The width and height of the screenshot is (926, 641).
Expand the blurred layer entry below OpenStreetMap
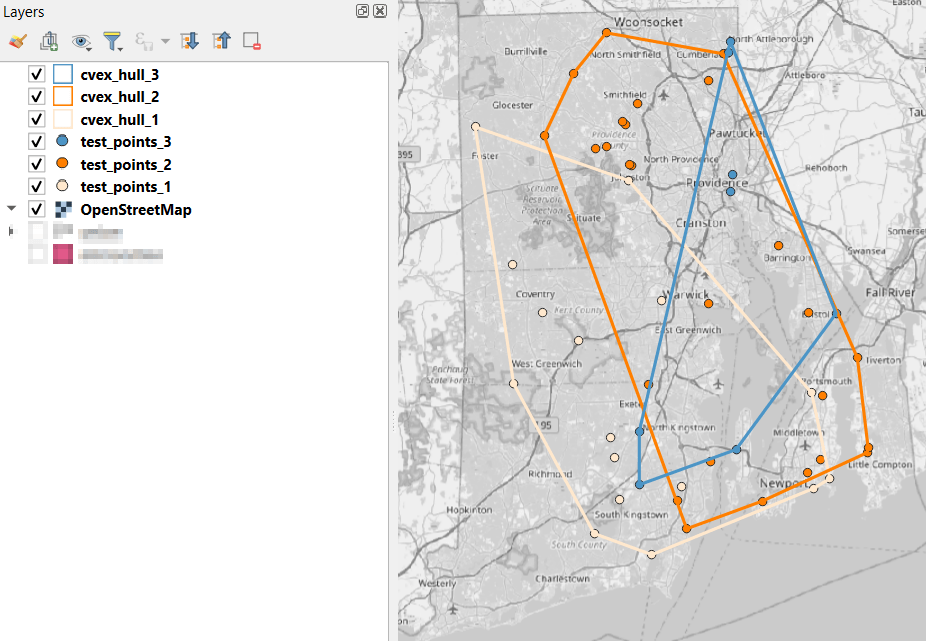click(x=12, y=232)
